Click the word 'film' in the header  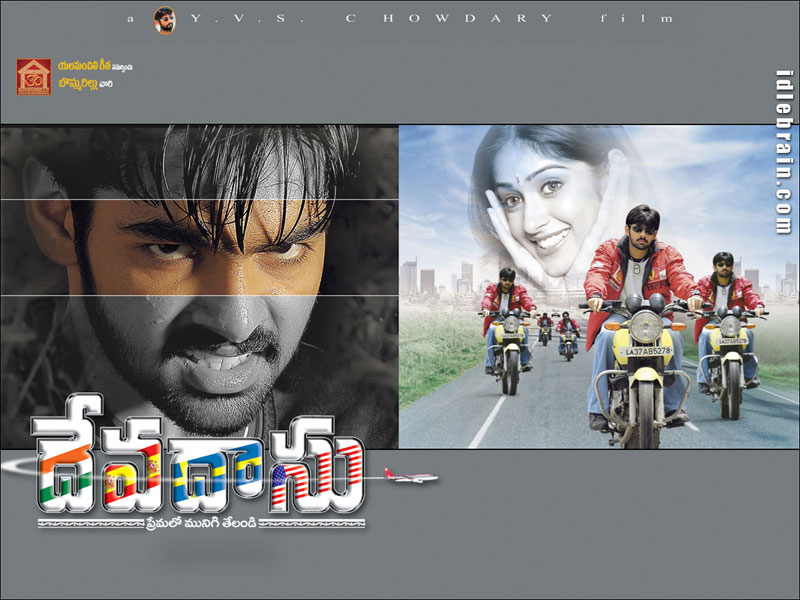coord(637,19)
